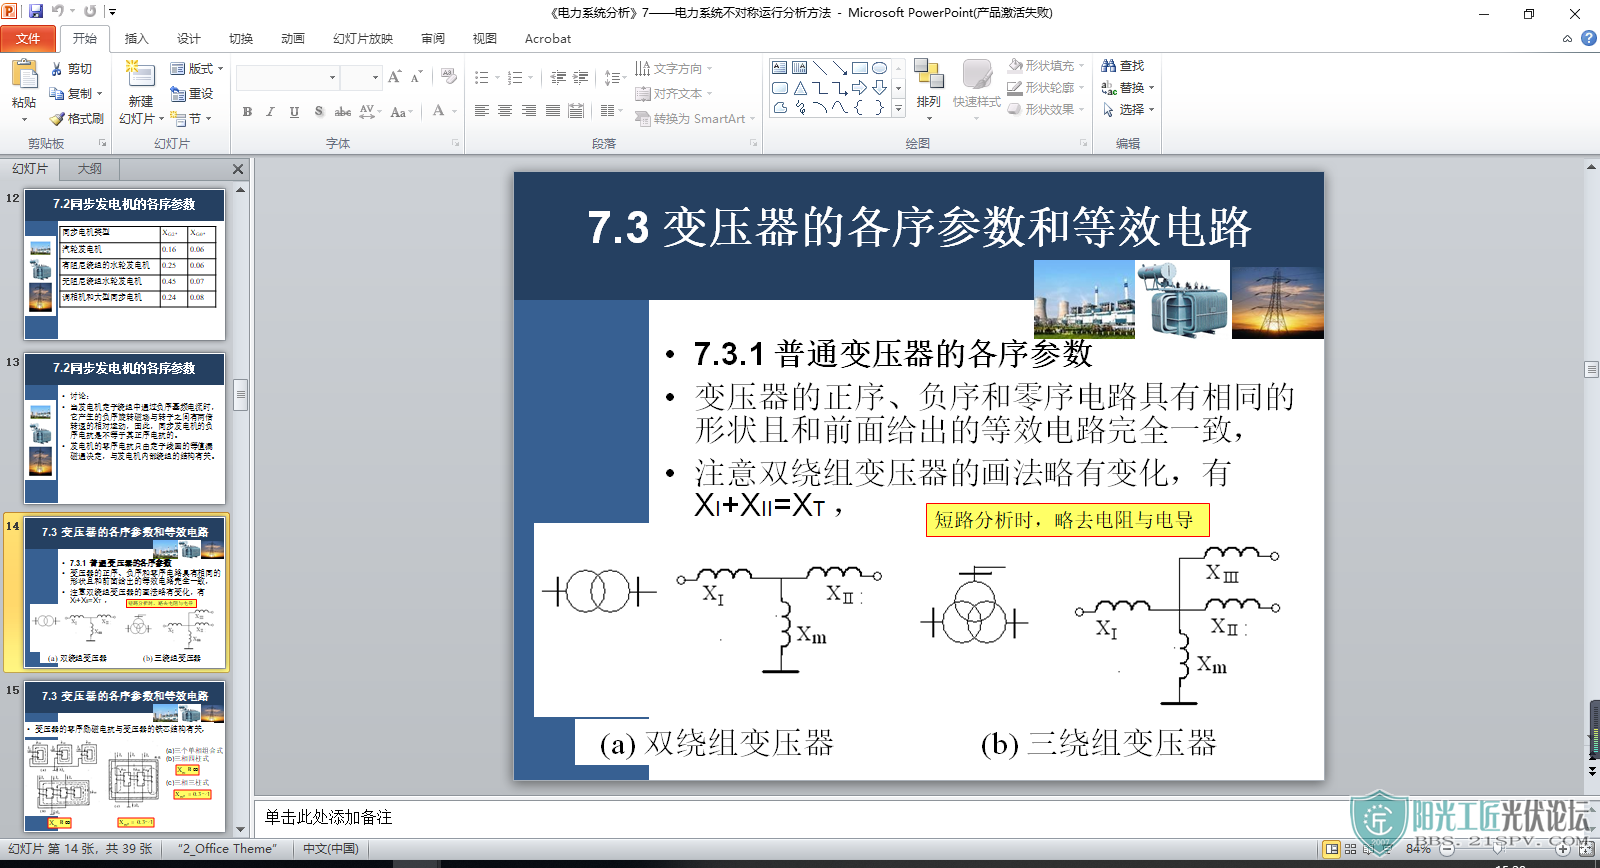
Task: Increase font size with the large A icon
Action: coord(394,77)
